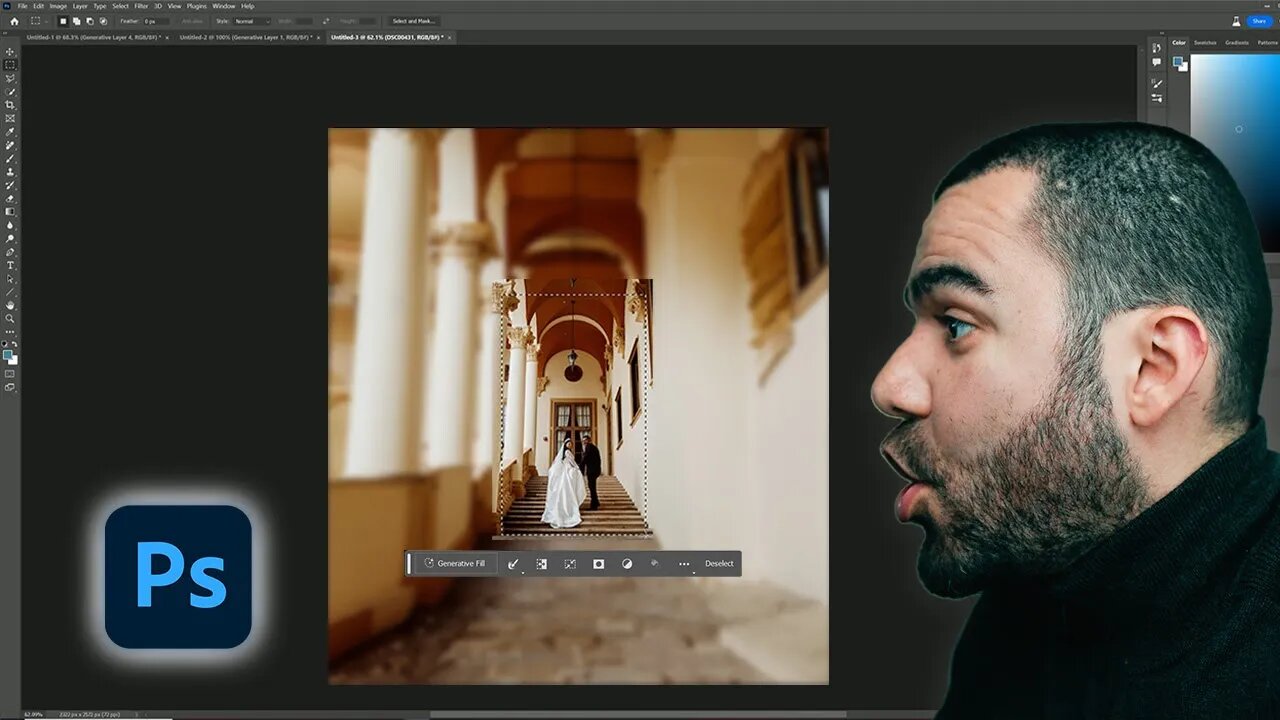1280x720 pixels.
Task: Open the Select menu
Action: click(120, 6)
